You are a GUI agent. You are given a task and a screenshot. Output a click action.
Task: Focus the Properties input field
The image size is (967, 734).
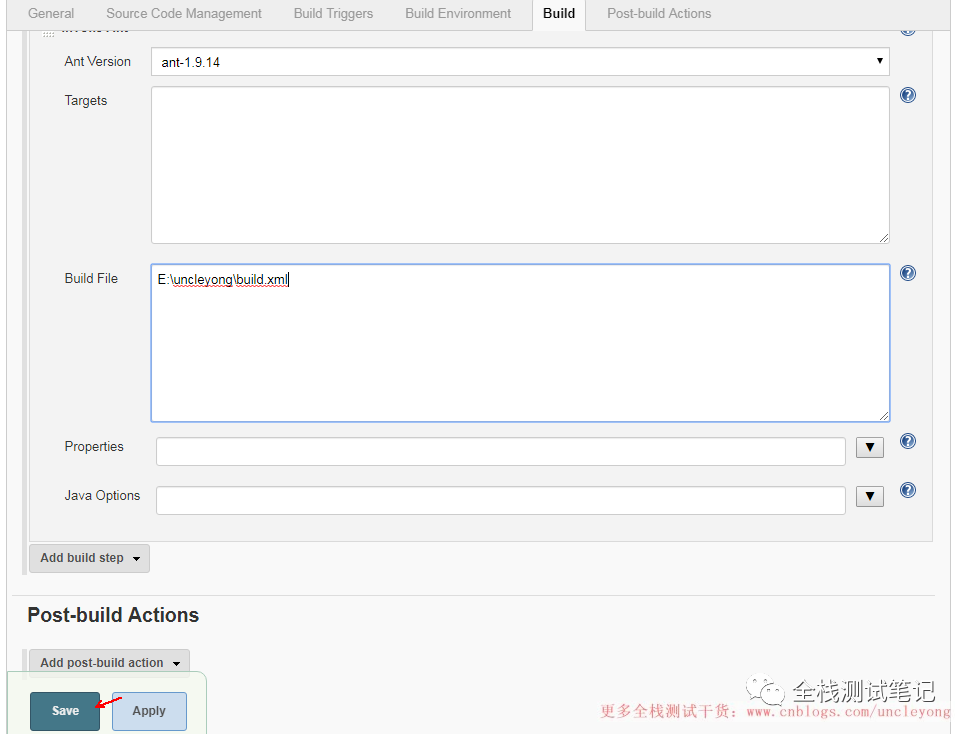click(501, 452)
